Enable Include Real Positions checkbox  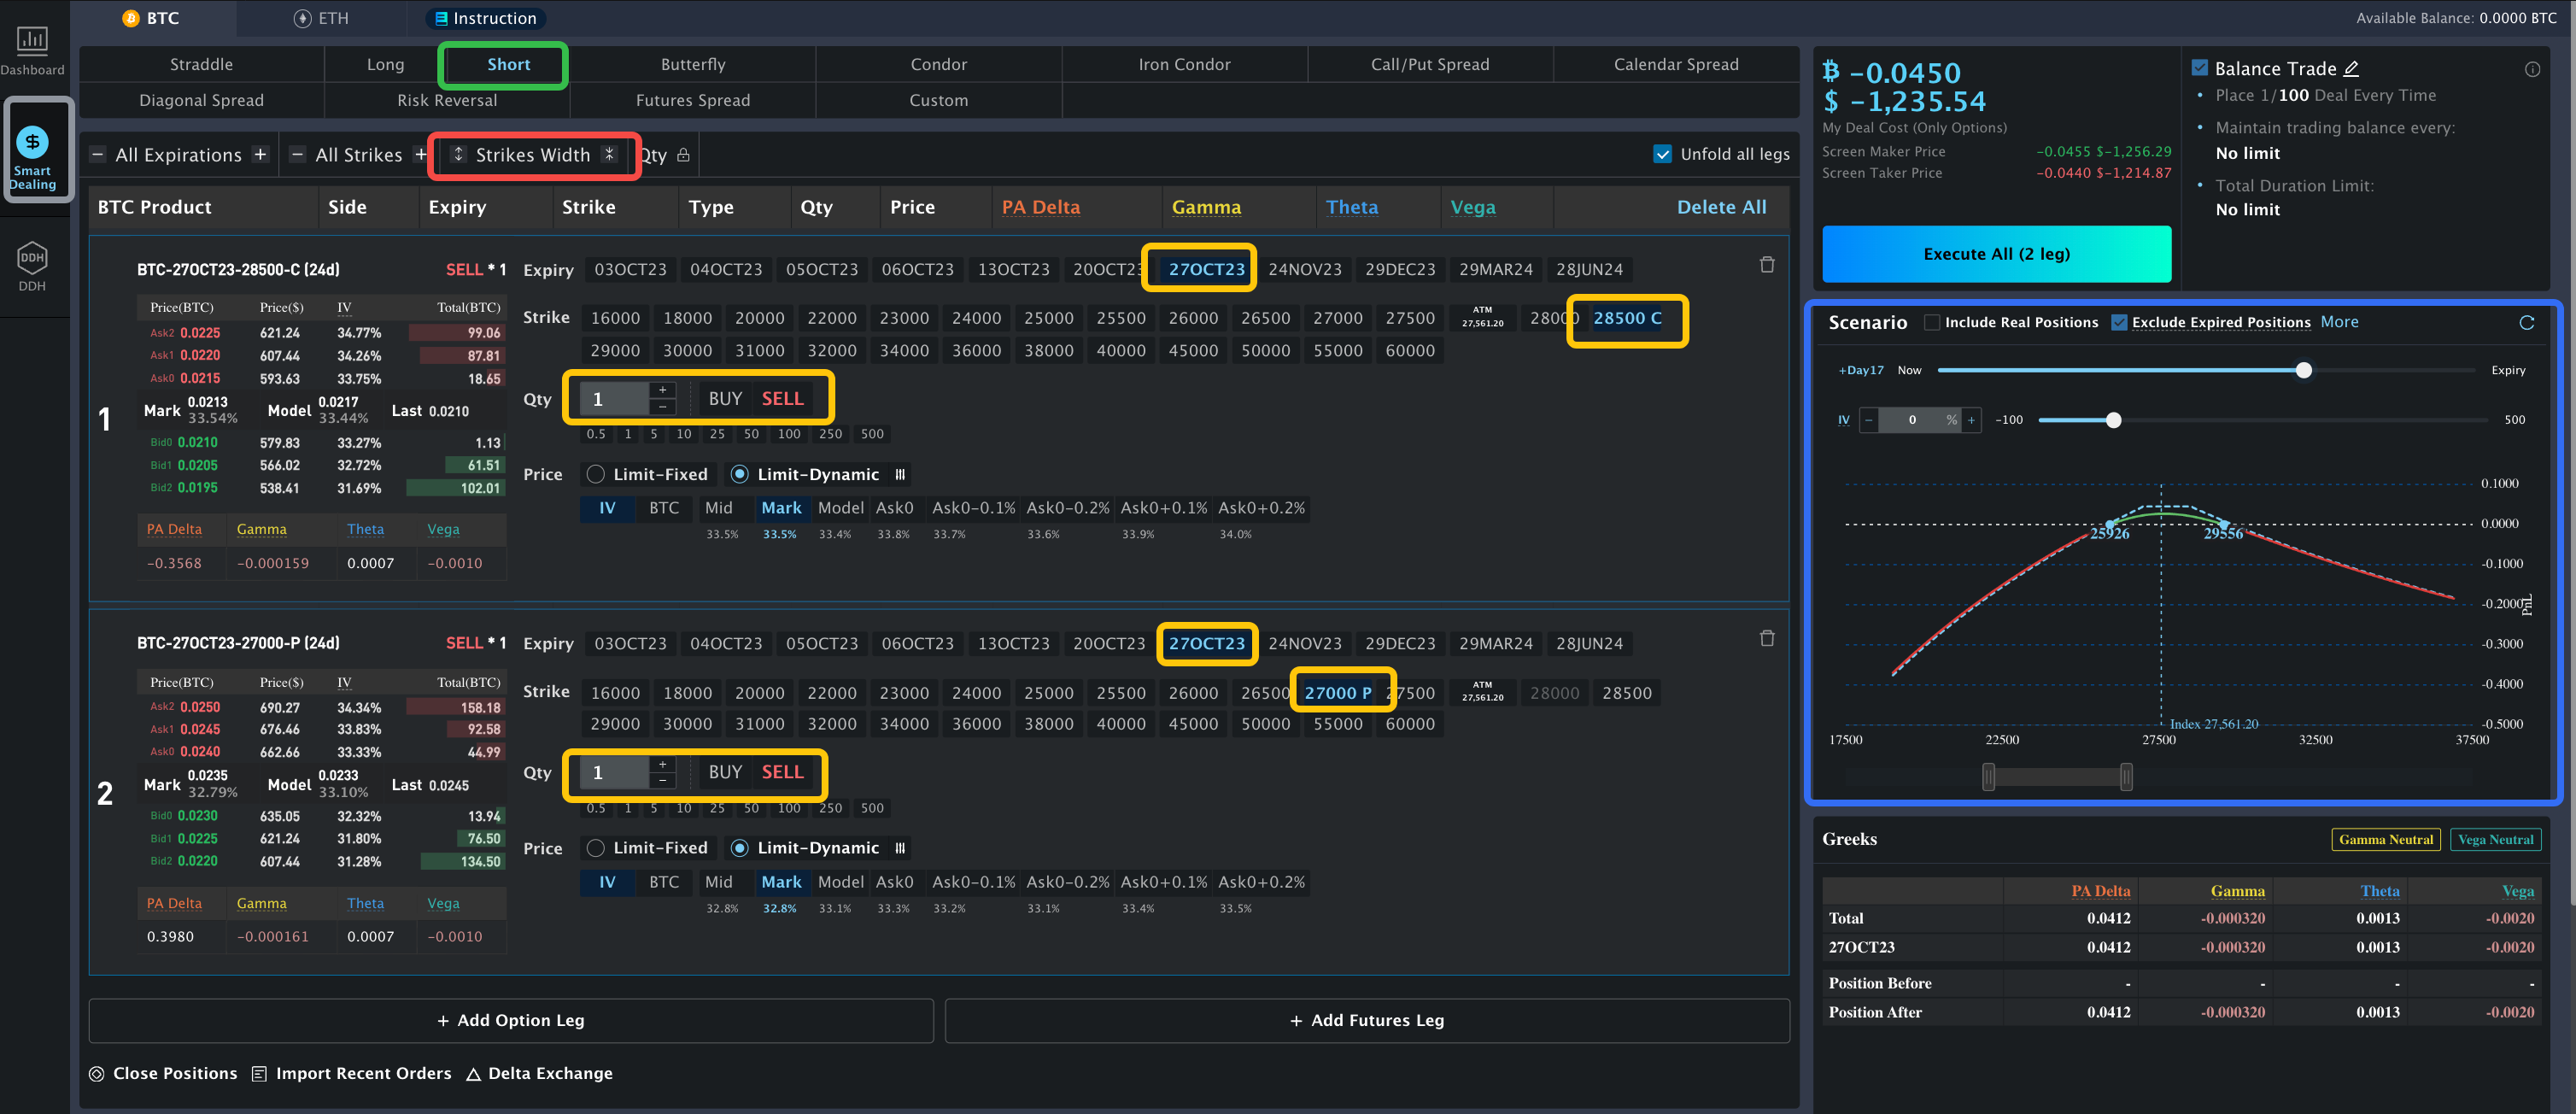(x=1932, y=323)
